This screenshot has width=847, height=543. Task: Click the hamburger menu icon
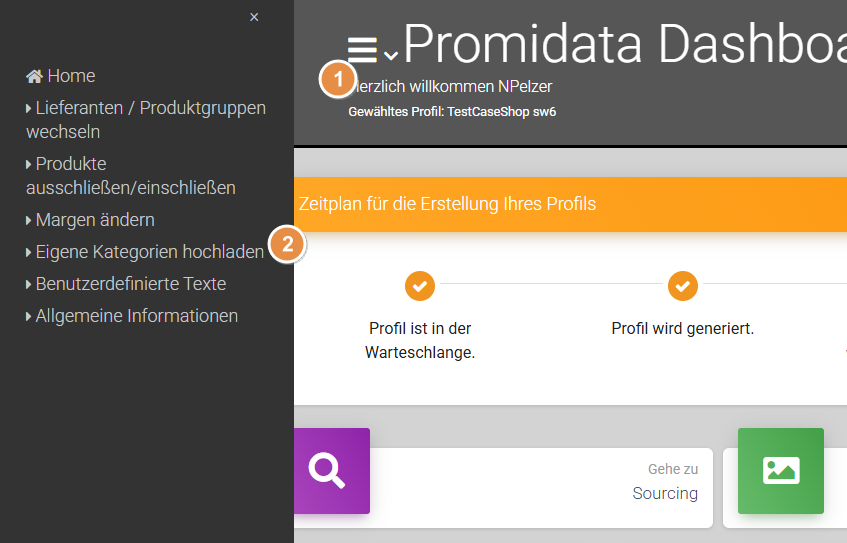[362, 50]
